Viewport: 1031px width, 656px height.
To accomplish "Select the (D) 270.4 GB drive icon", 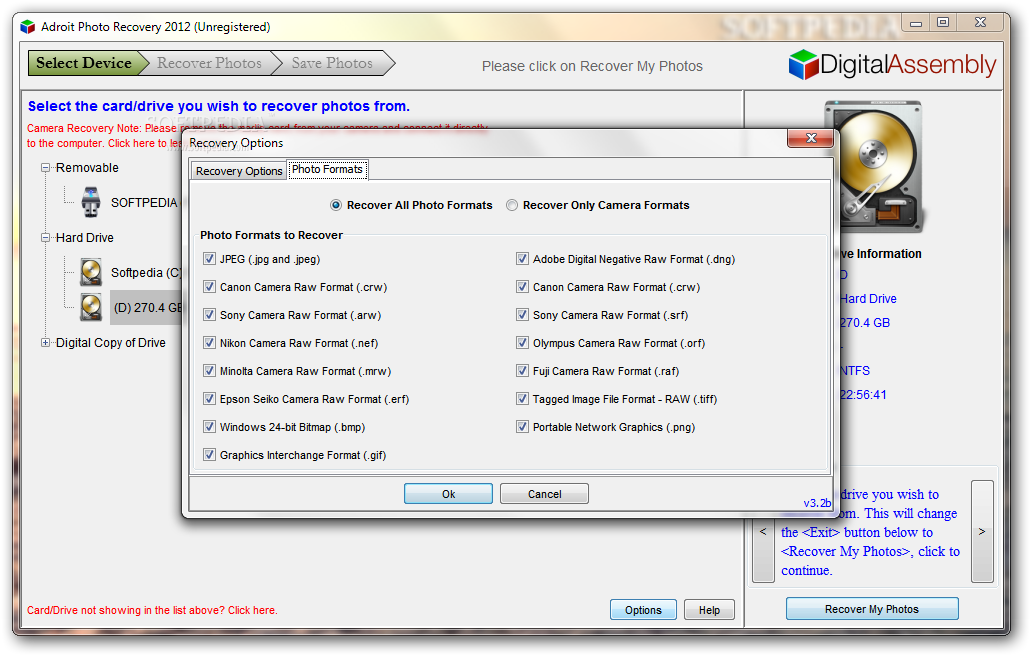I will [x=91, y=307].
